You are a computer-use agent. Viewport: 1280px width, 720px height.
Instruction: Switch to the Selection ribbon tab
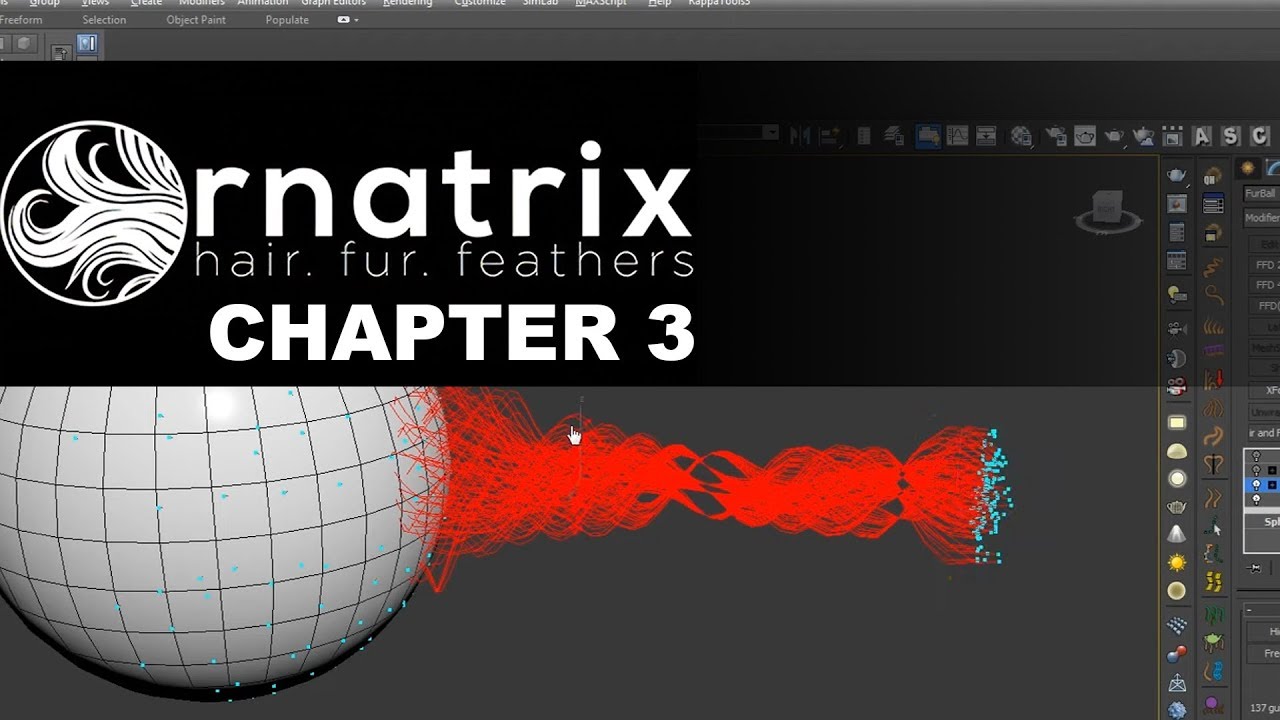[x=104, y=20]
